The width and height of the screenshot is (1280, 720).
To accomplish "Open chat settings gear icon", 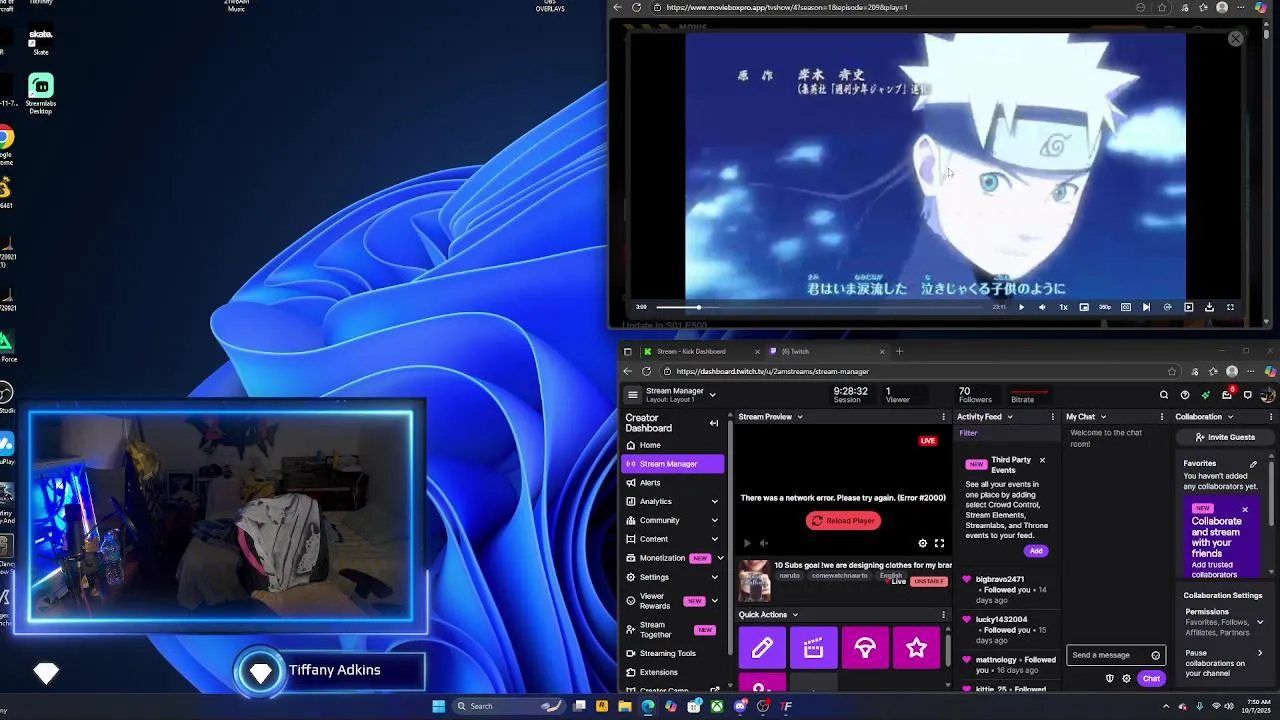I will (1126, 679).
